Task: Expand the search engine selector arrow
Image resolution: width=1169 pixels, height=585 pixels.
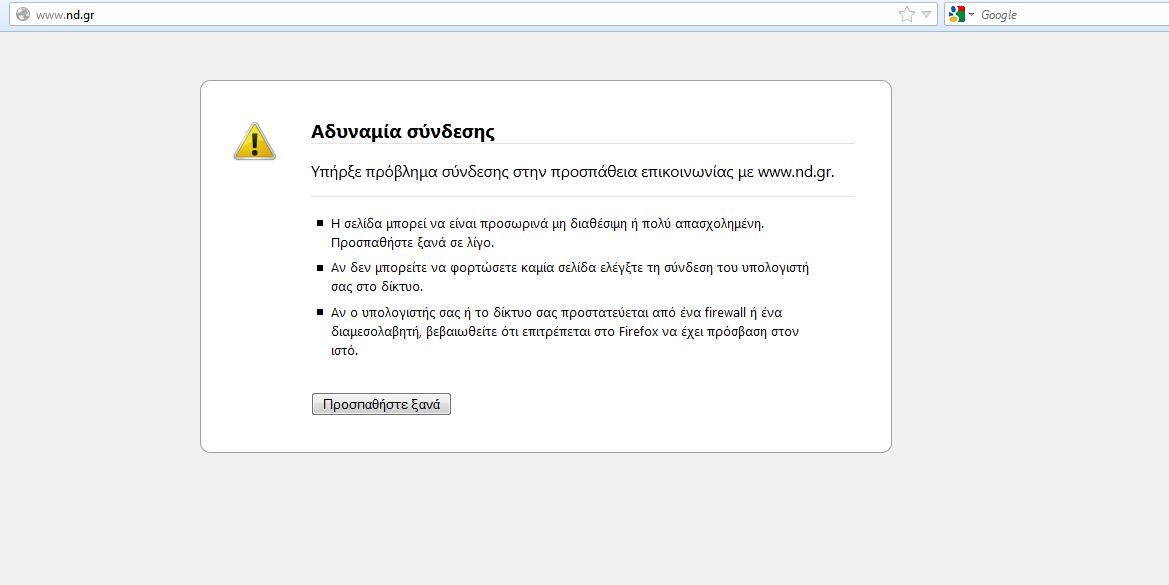Action: click(971, 15)
